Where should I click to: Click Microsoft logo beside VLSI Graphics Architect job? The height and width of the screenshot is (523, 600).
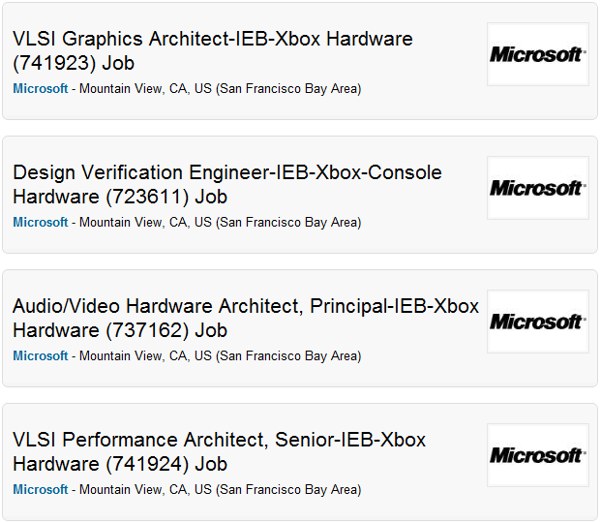click(537, 54)
